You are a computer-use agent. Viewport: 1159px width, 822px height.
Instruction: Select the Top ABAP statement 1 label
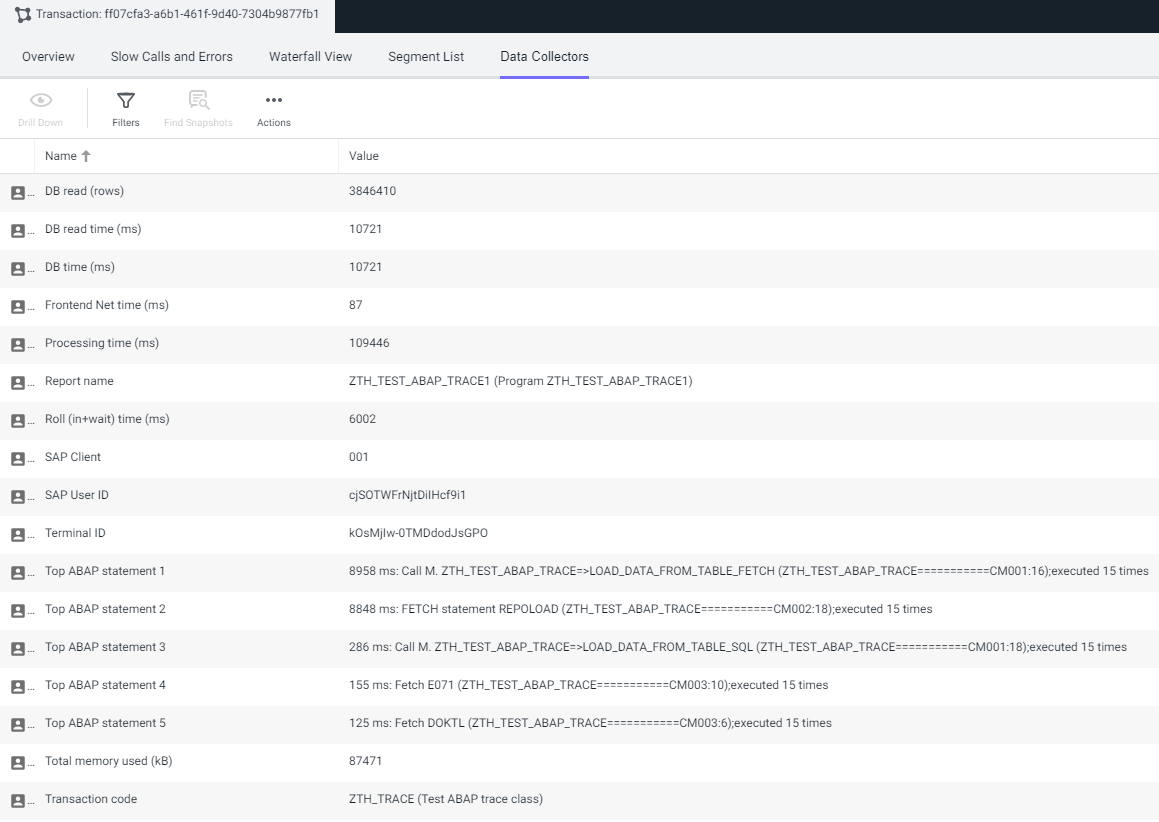point(105,571)
